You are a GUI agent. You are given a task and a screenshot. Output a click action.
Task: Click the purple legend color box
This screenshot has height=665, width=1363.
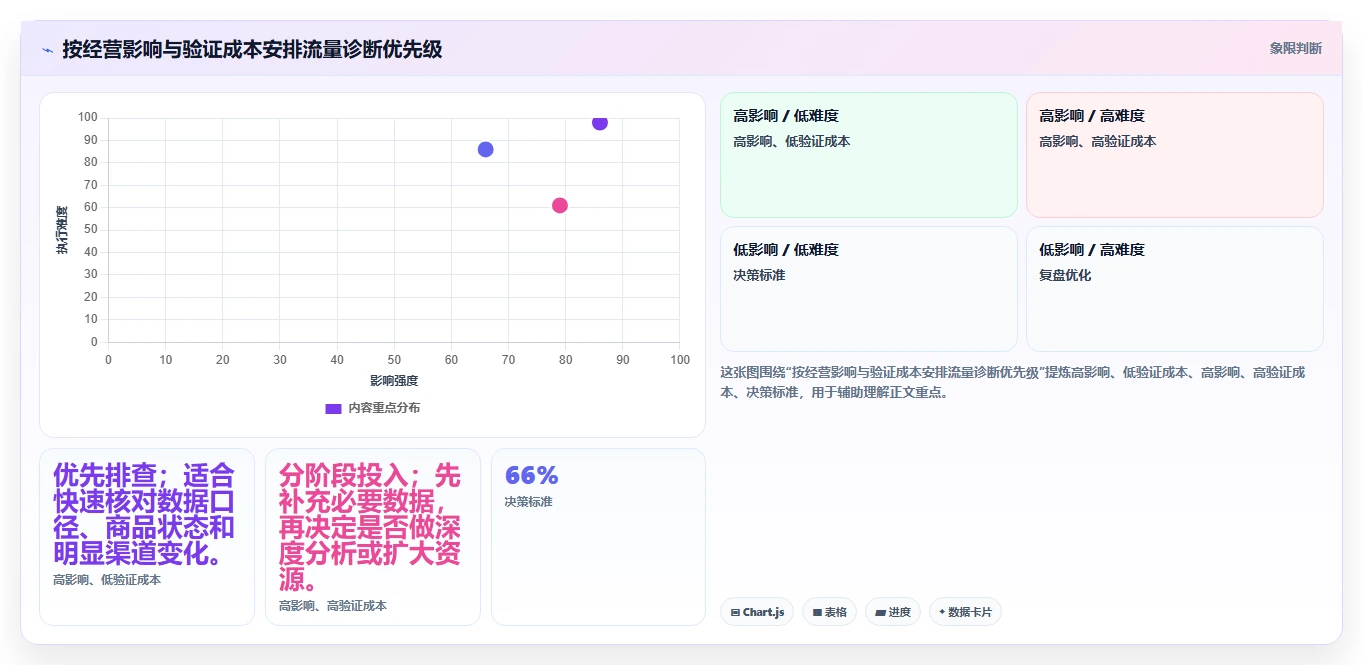(334, 408)
